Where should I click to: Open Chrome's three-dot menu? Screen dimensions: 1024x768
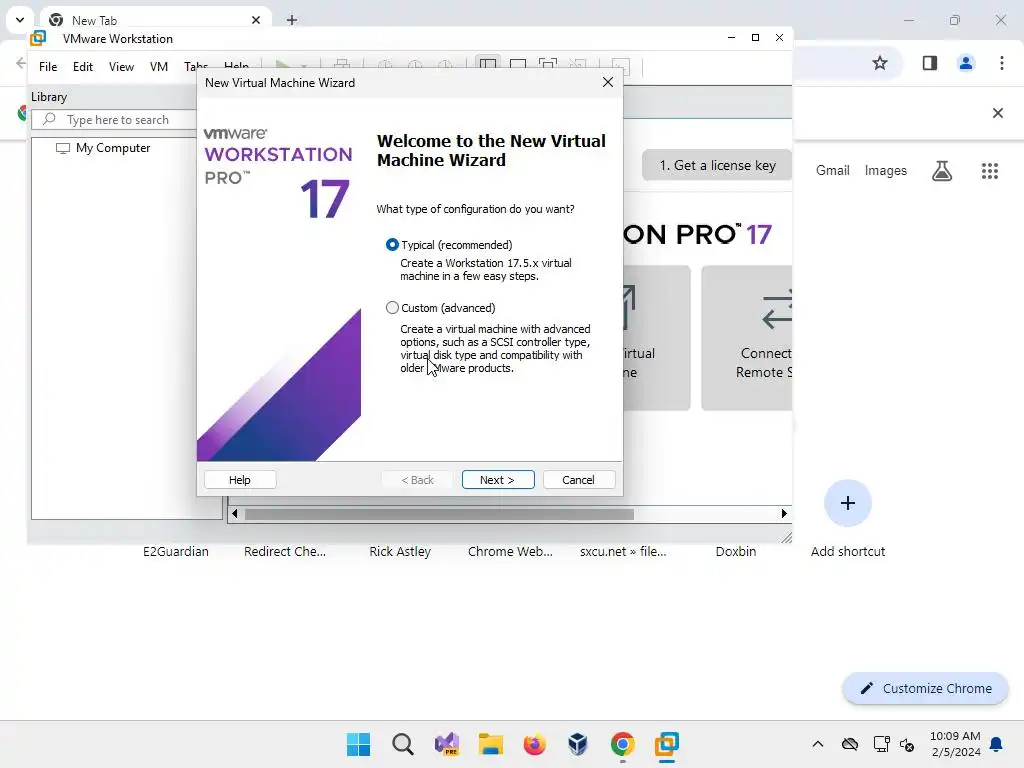1002,63
